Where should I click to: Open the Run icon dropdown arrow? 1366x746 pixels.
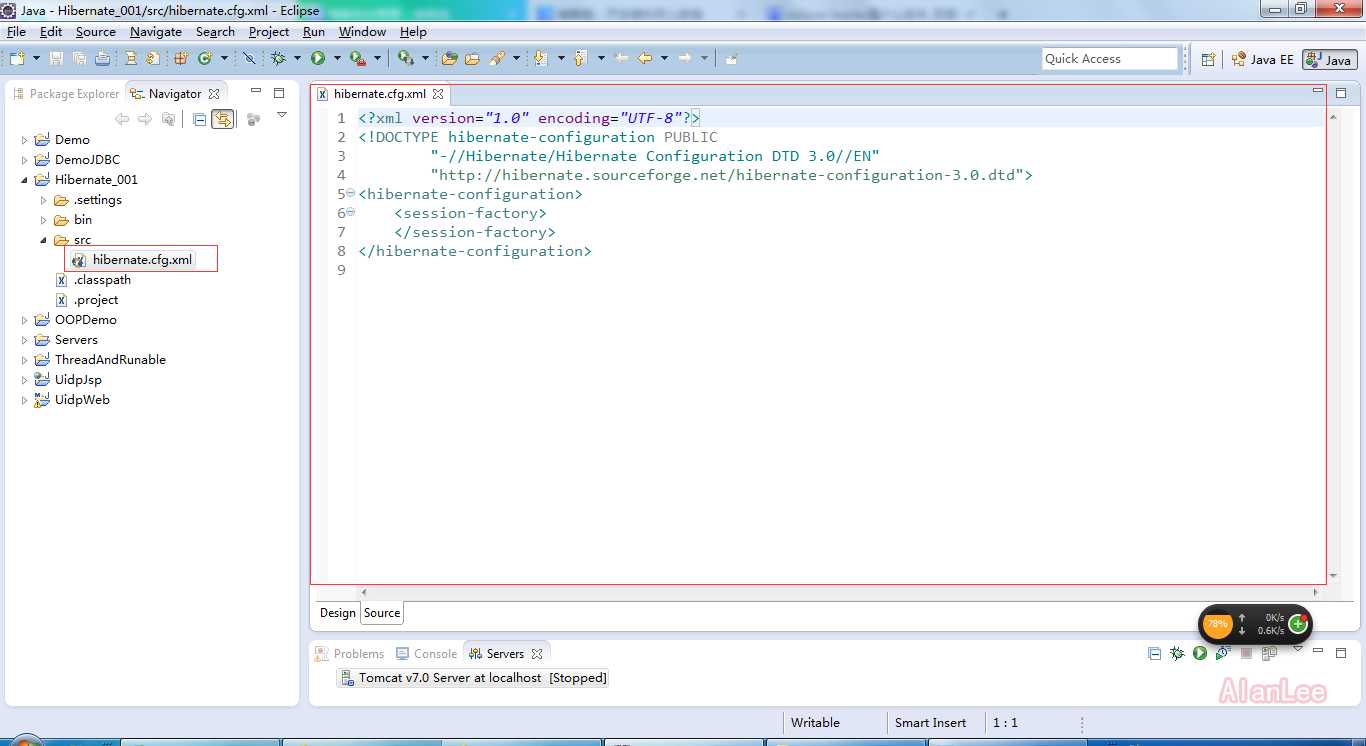click(337, 58)
